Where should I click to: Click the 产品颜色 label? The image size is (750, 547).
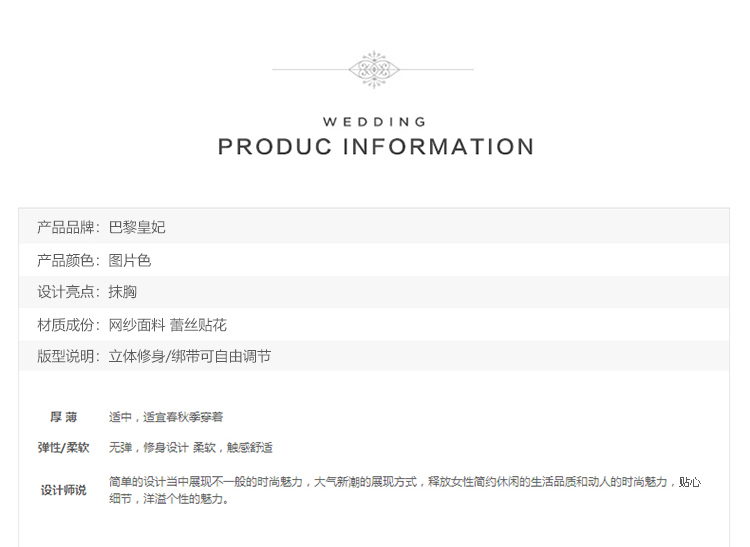tap(68, 261)
